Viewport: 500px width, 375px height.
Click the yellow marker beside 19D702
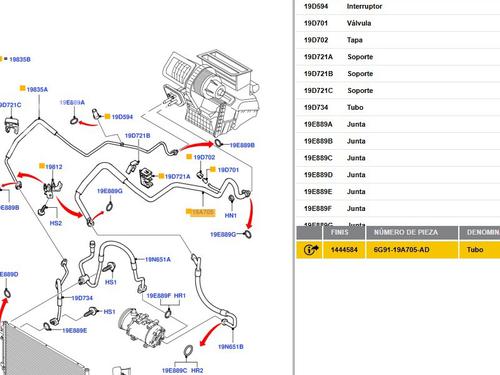(189, 157)
